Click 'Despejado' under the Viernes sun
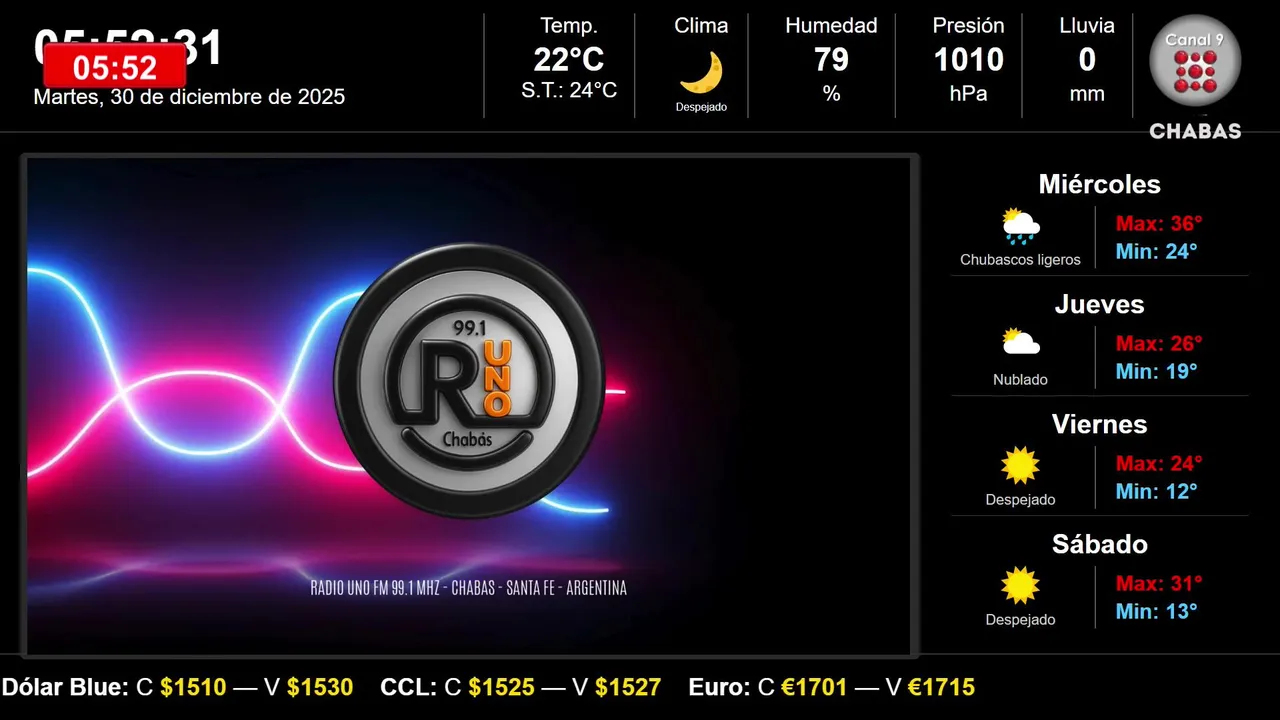 point(1020,500)
